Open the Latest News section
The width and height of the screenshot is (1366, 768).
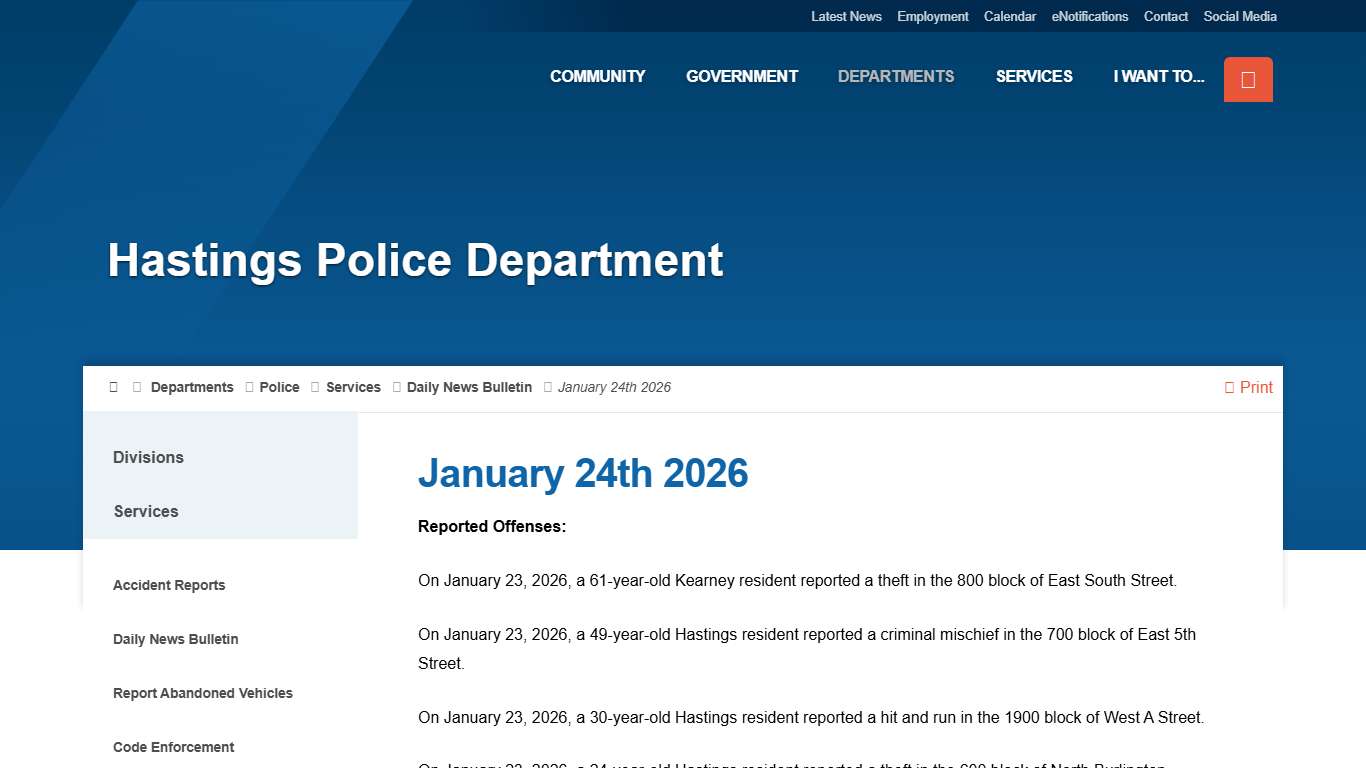[x=846, y=16]
